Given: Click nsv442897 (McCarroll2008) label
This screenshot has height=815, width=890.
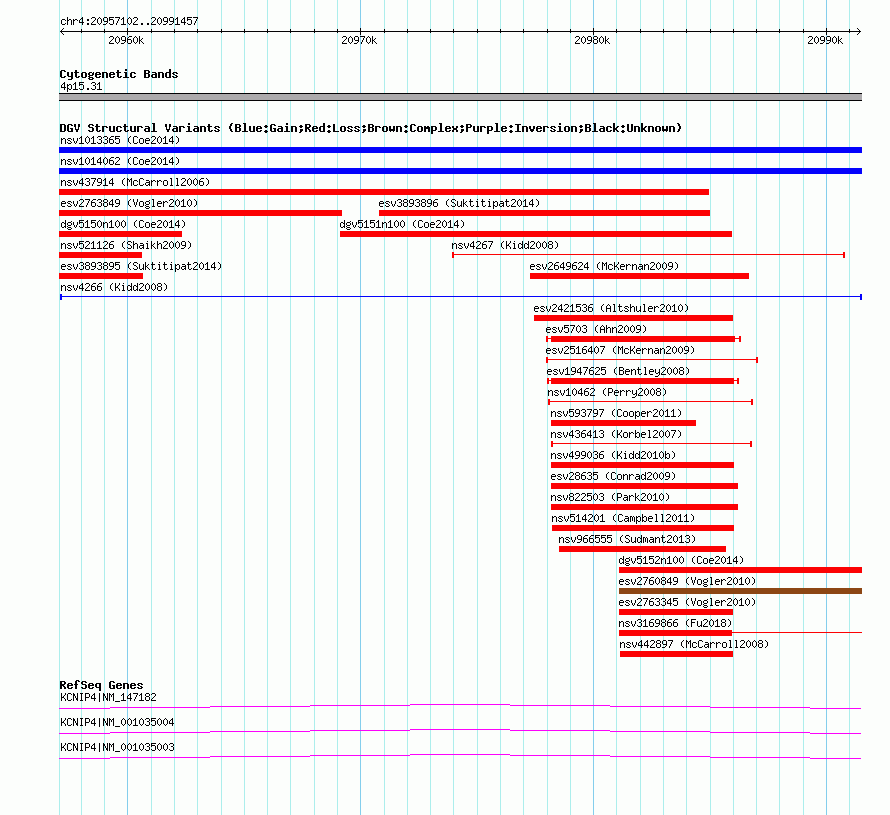Looking at the screenshot, I should [694, 644].
